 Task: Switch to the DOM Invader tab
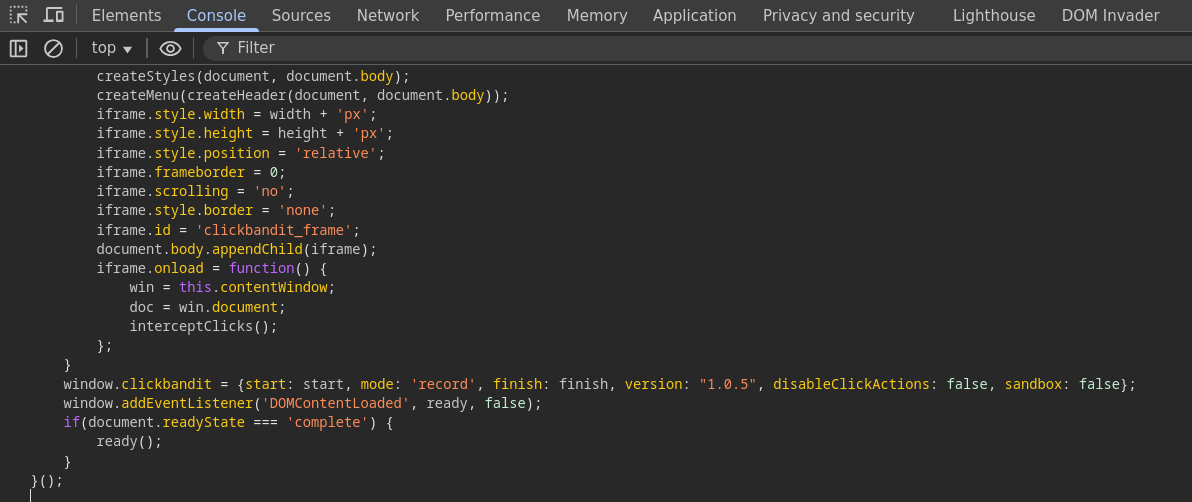coord(1111,15)
